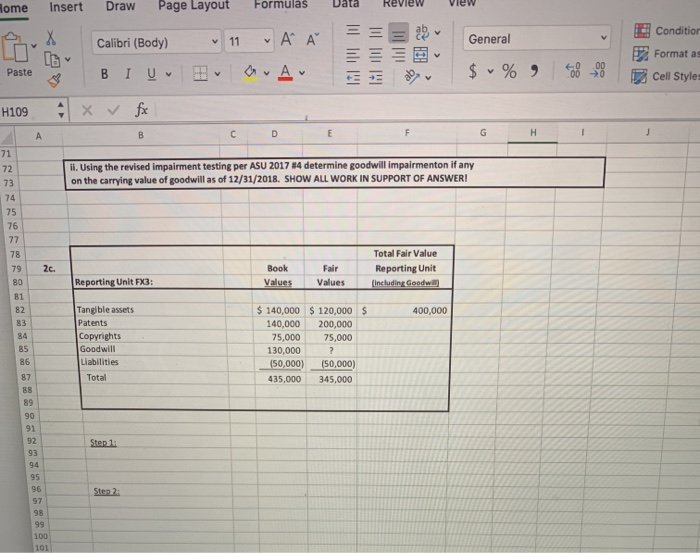
Task: Click the fx Insert Function button
Action: coord(142,109)
